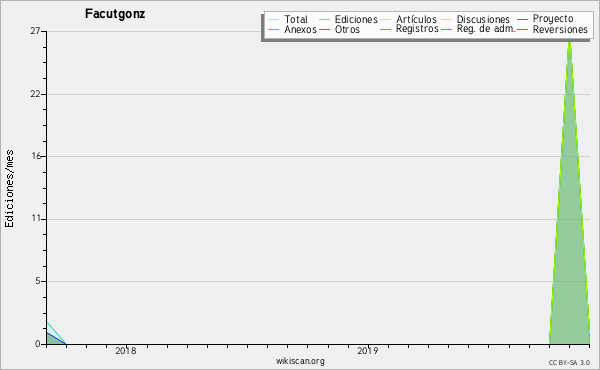The image size is (600, 370).
Task: Click the 11 y-axis value
Action: (x=36, y=218)
